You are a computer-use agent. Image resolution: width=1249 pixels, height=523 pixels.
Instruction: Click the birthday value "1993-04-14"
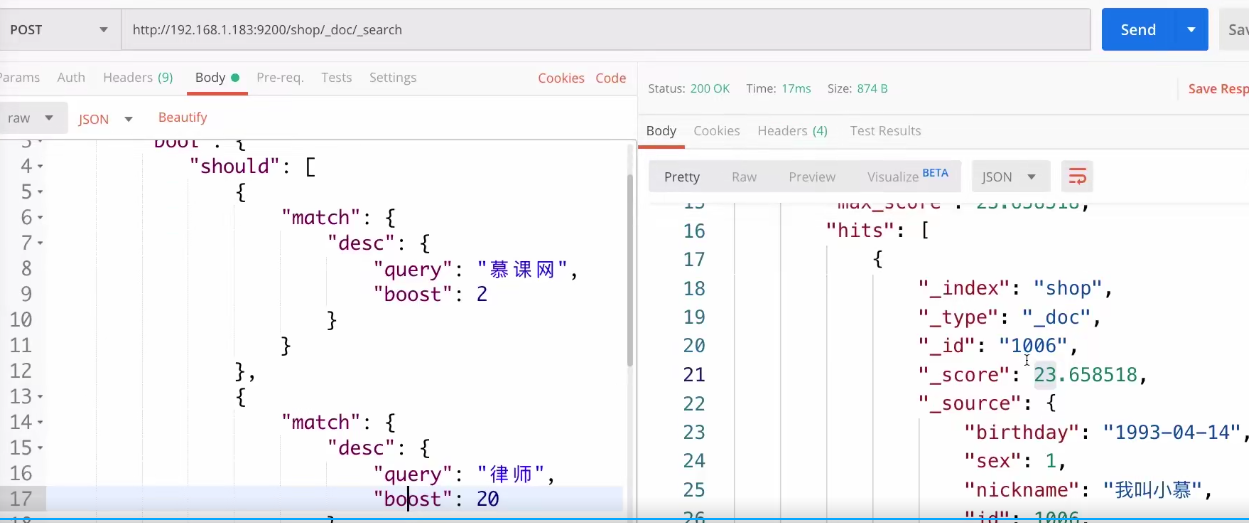click(x=1173, y=433)
